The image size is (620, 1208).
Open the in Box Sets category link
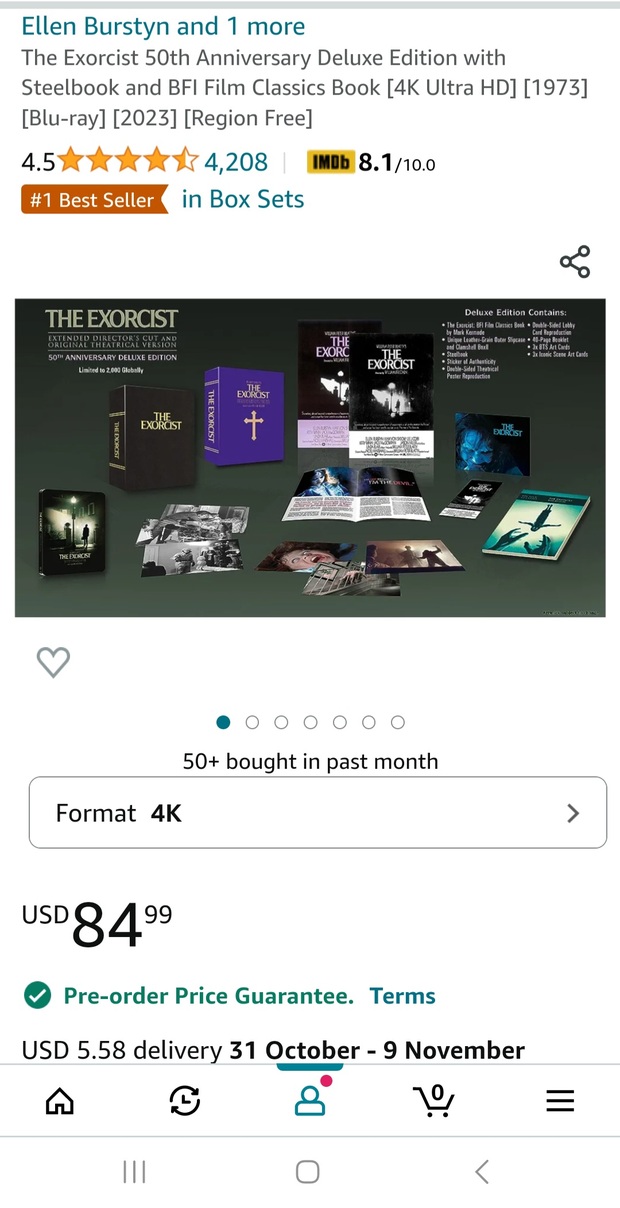(242, 199)
